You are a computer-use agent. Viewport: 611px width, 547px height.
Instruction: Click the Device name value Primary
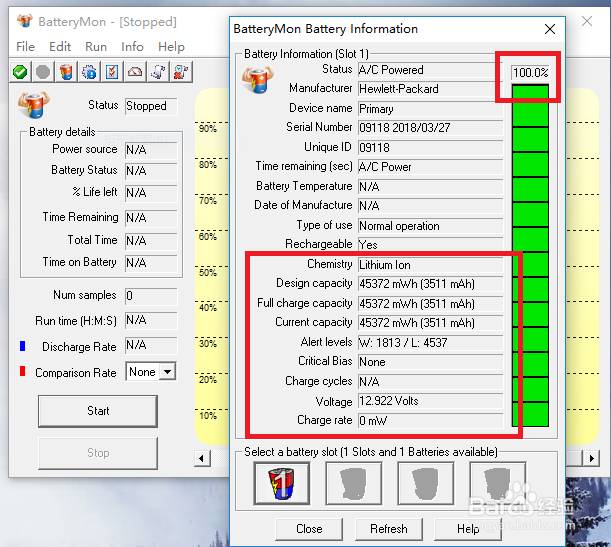point(431,109)
